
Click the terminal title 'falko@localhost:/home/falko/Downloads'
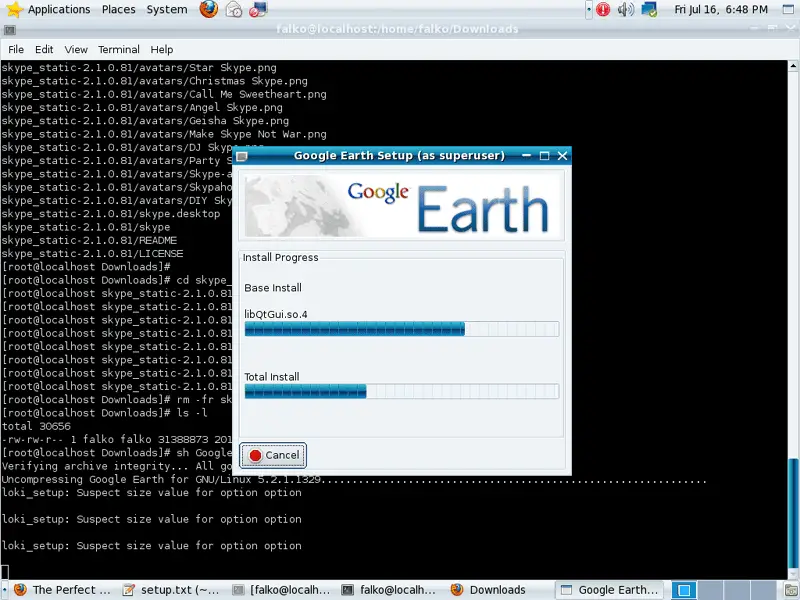397,29
